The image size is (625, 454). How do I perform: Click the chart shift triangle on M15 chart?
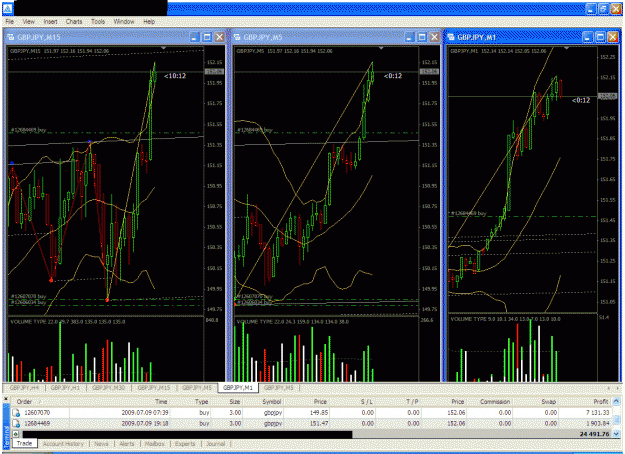(x=163, y=48)
